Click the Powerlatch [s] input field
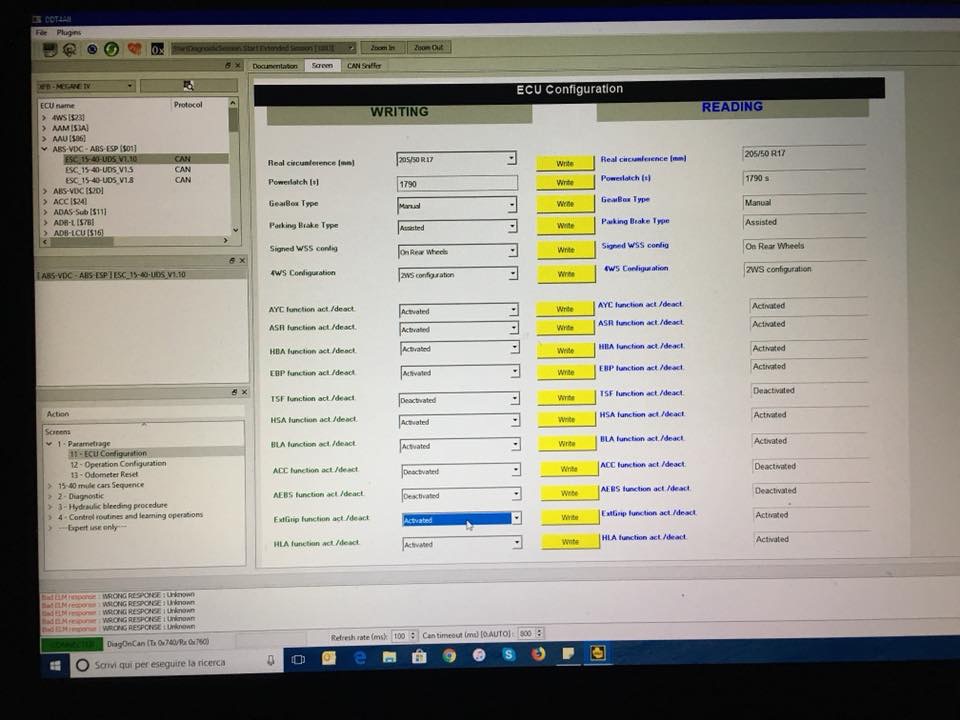960x720 pixels. click(x=457, y=183)
